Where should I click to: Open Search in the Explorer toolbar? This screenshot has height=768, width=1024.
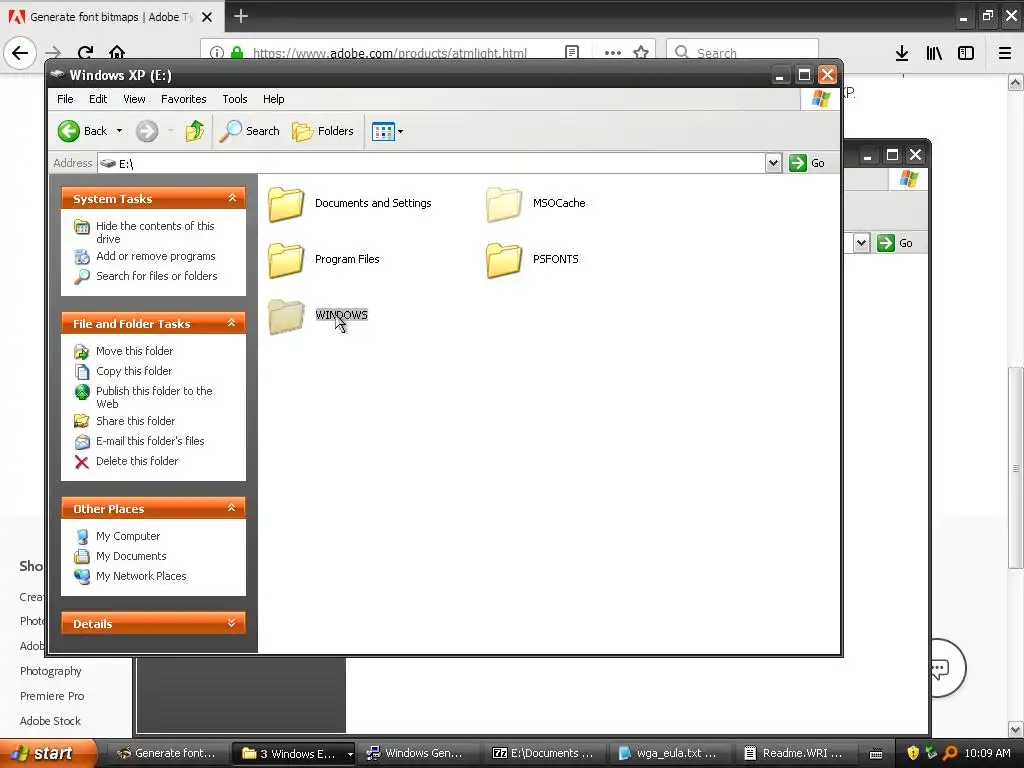click(249, 131)
